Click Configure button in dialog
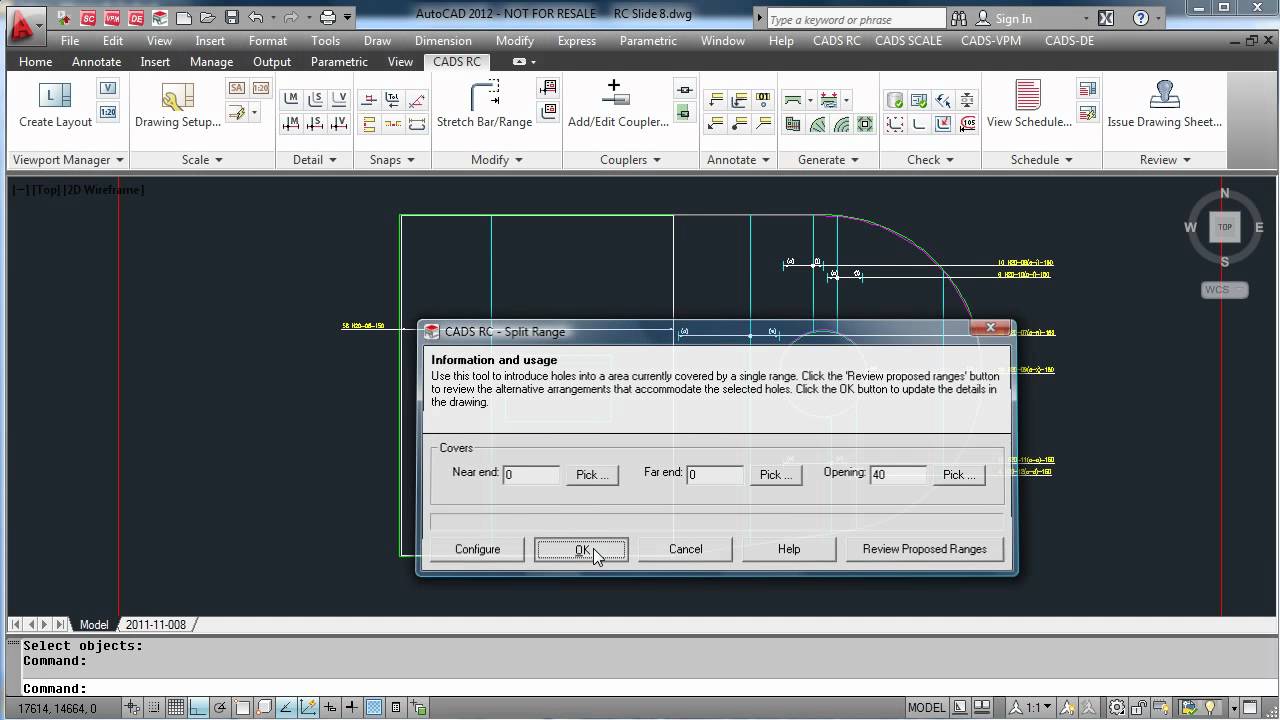This screenshot has height=720, width=1280. click(477, 549)
